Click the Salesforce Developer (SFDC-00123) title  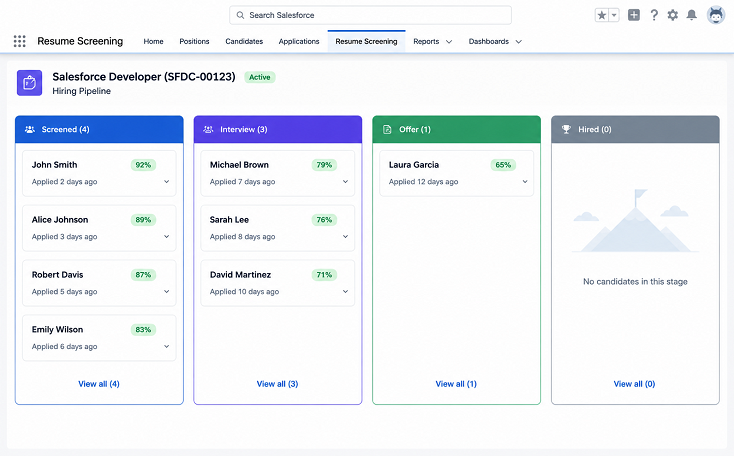(144, 77)
